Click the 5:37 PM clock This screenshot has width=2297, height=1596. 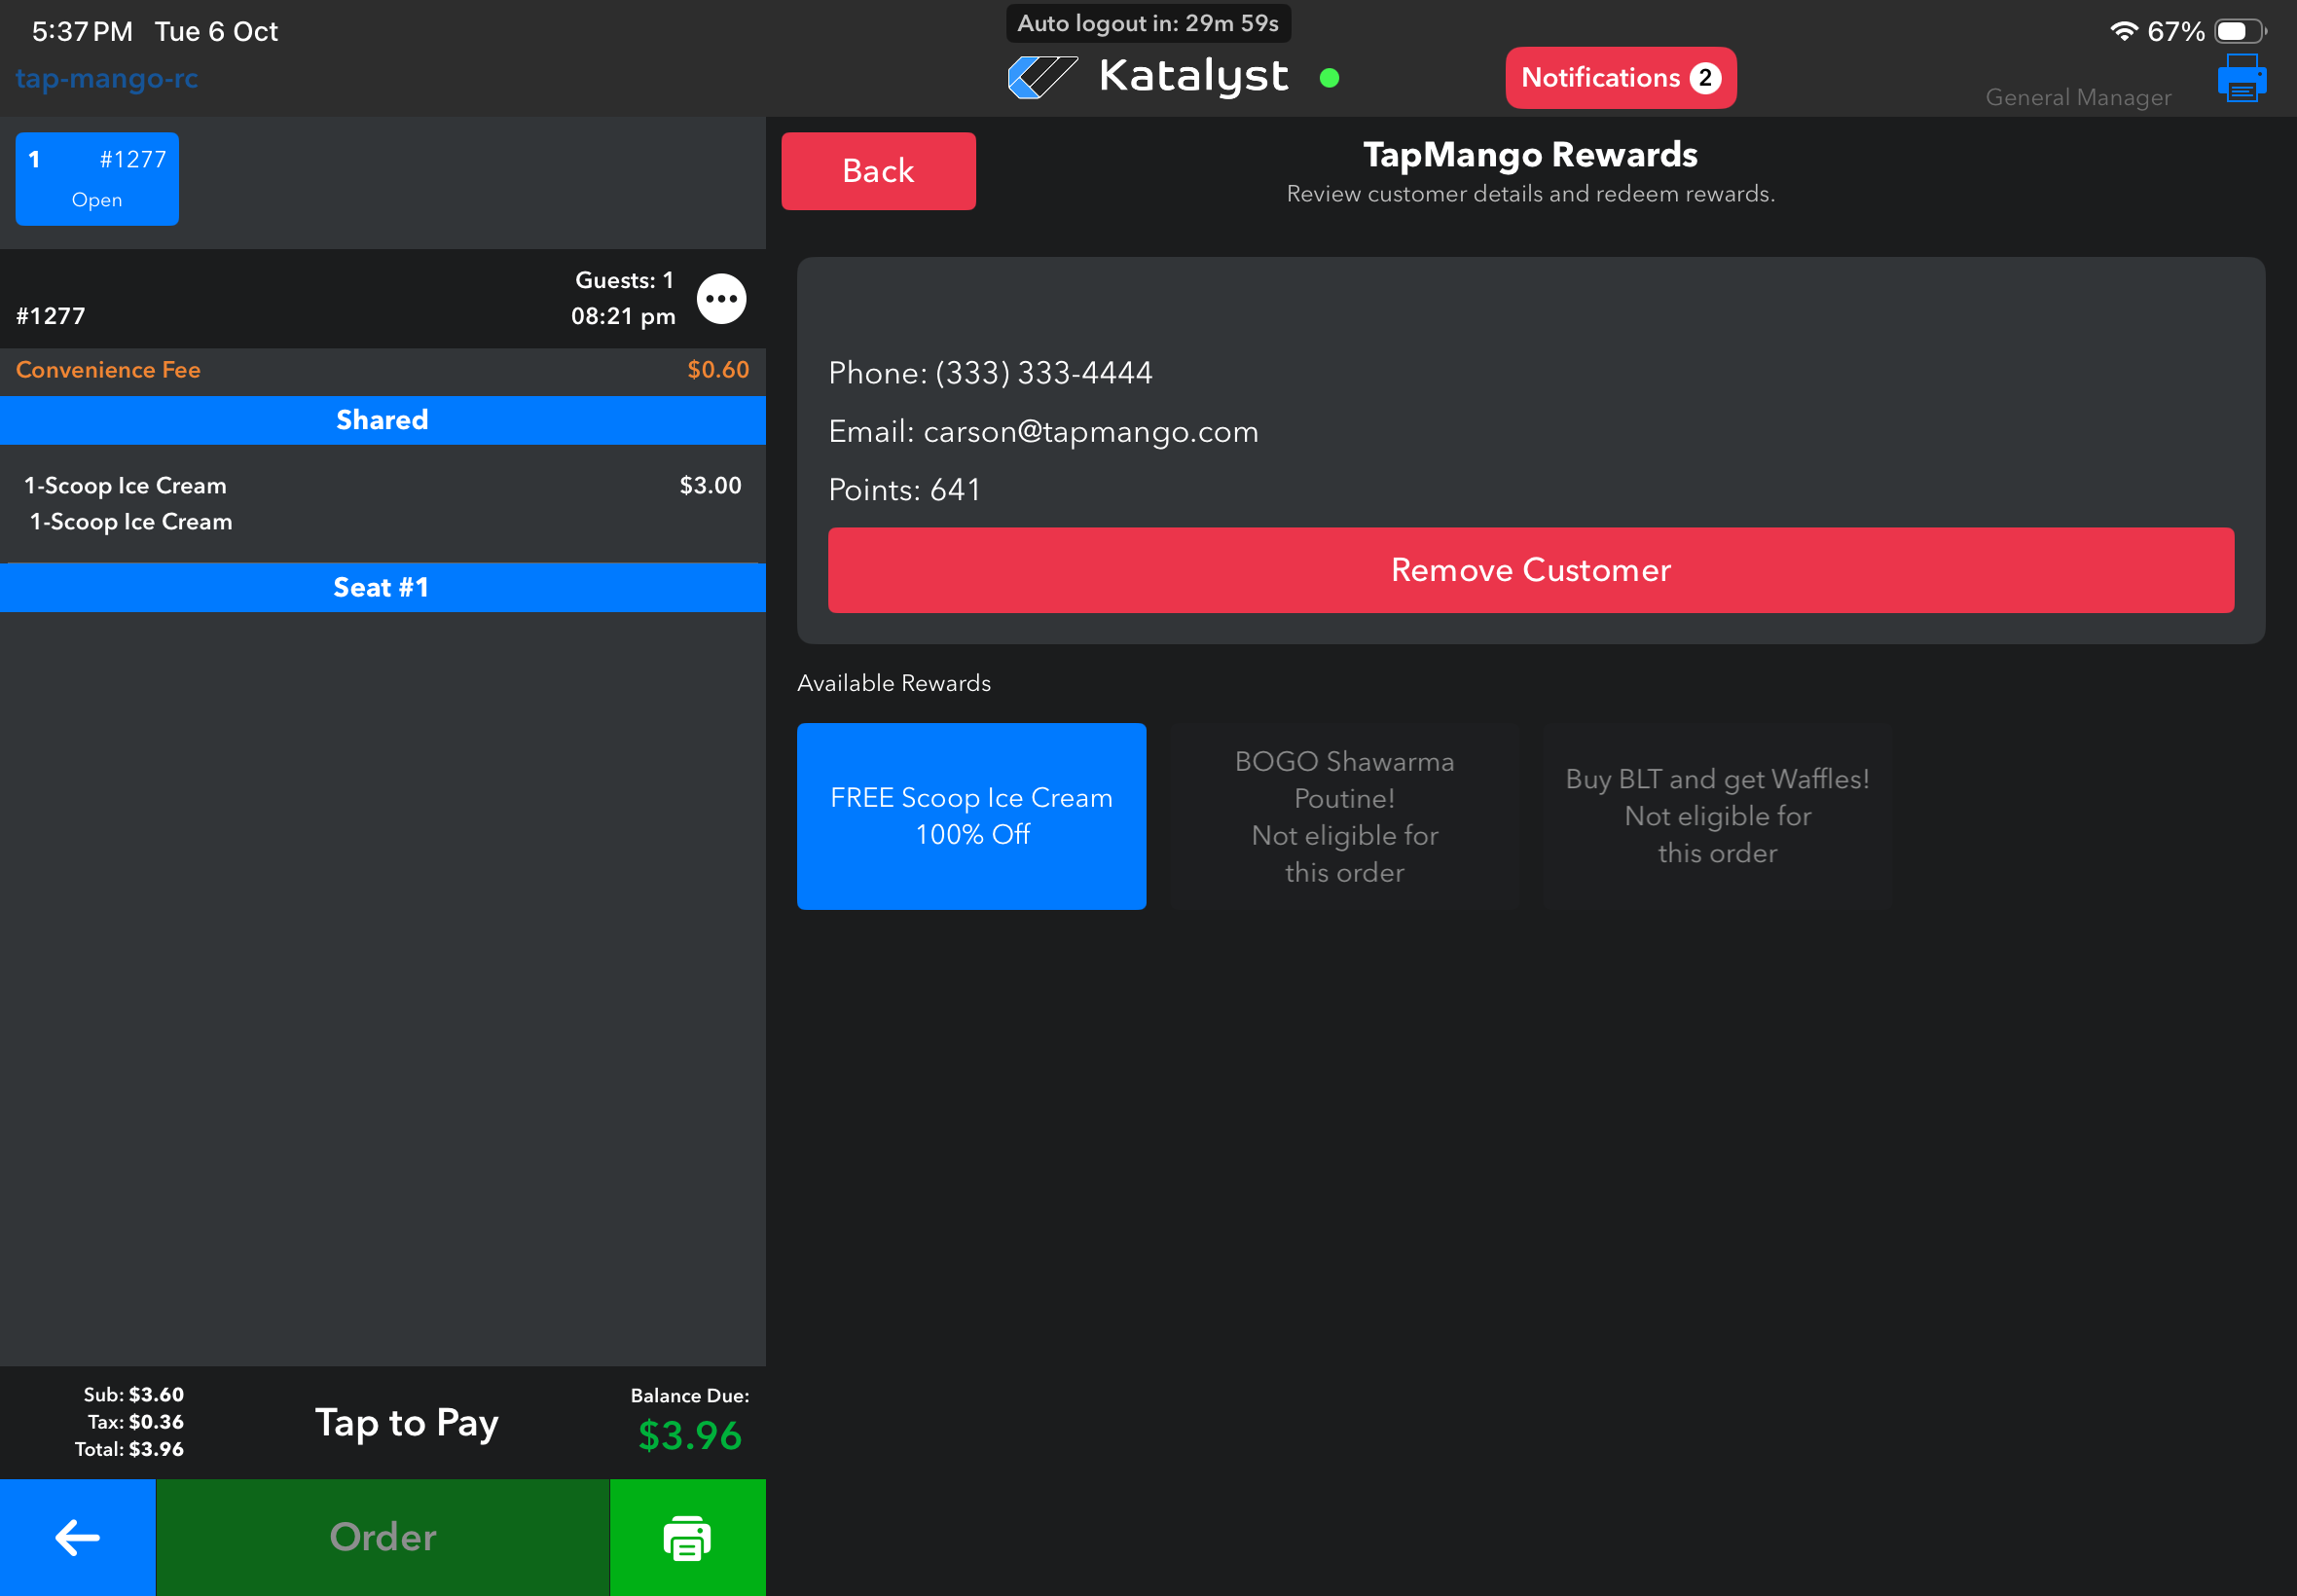[82, 31]
